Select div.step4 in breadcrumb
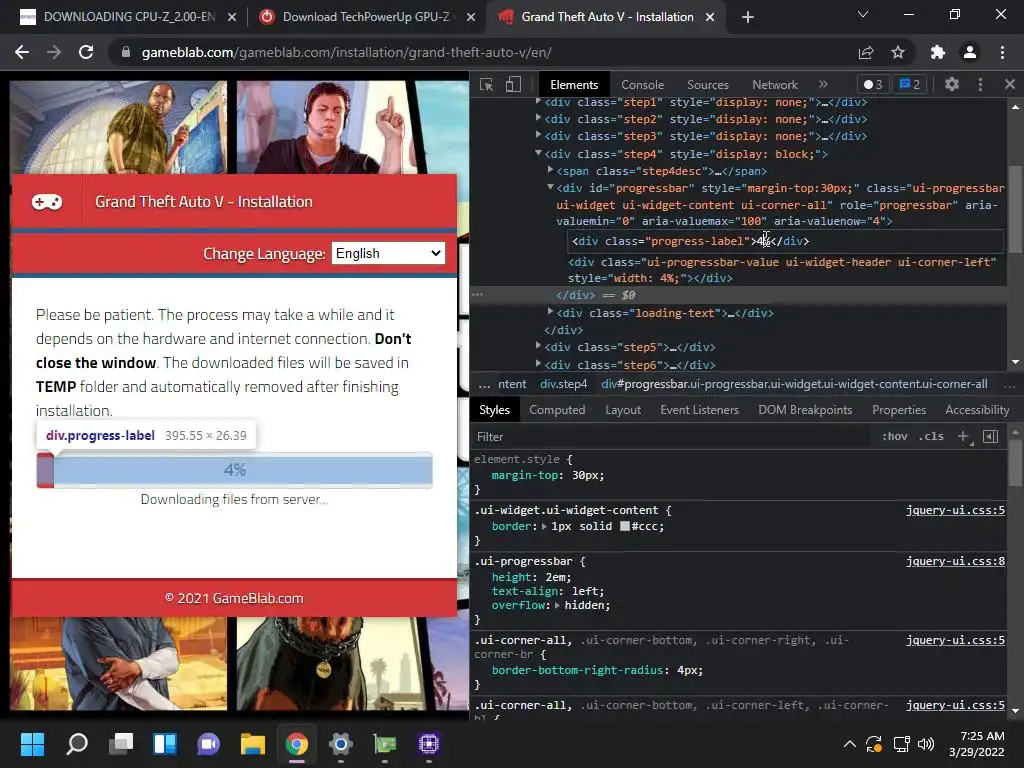The image size is (1024, 768). point(564,384)
